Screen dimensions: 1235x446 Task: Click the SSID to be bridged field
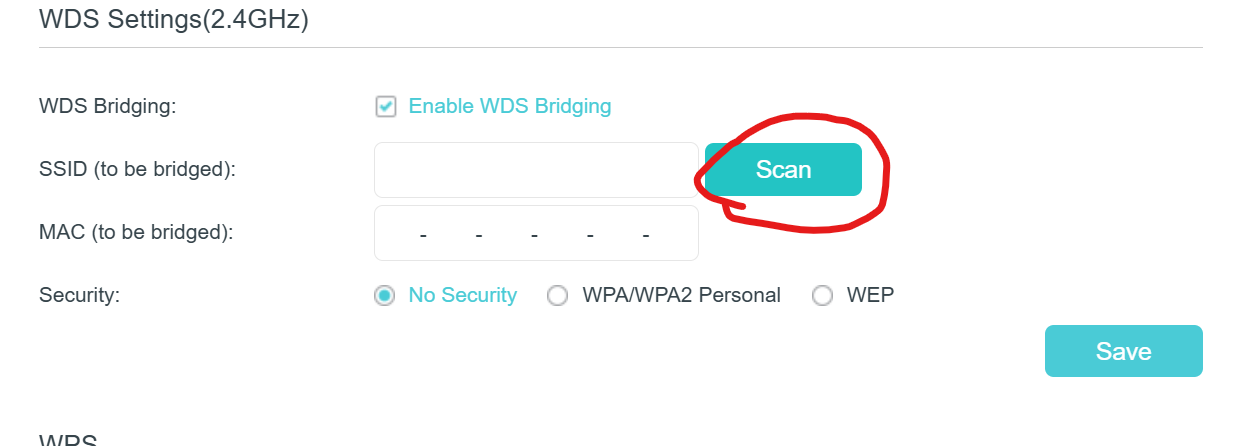(x=535, y=170)
